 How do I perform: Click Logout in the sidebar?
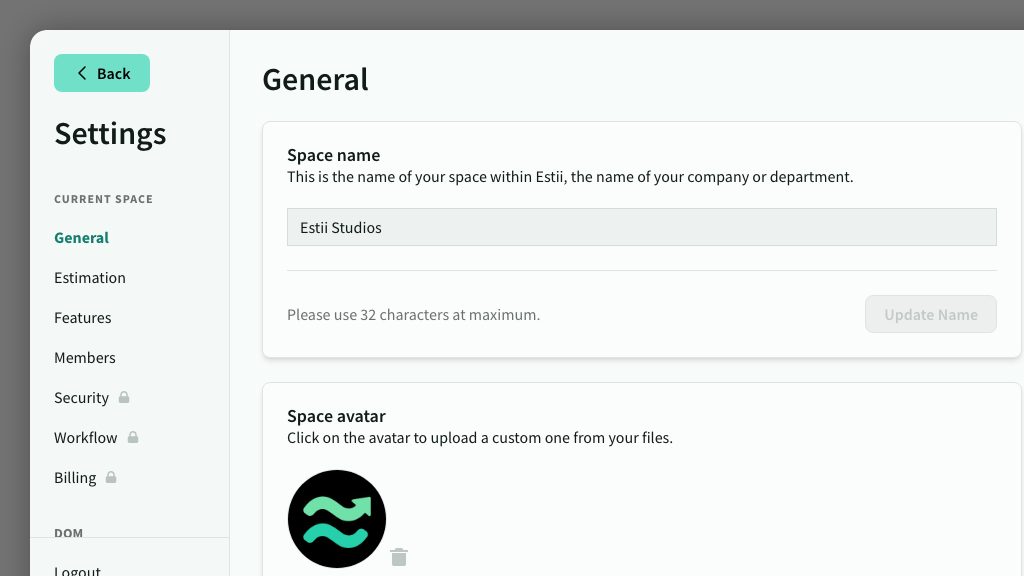click(78, 570)
